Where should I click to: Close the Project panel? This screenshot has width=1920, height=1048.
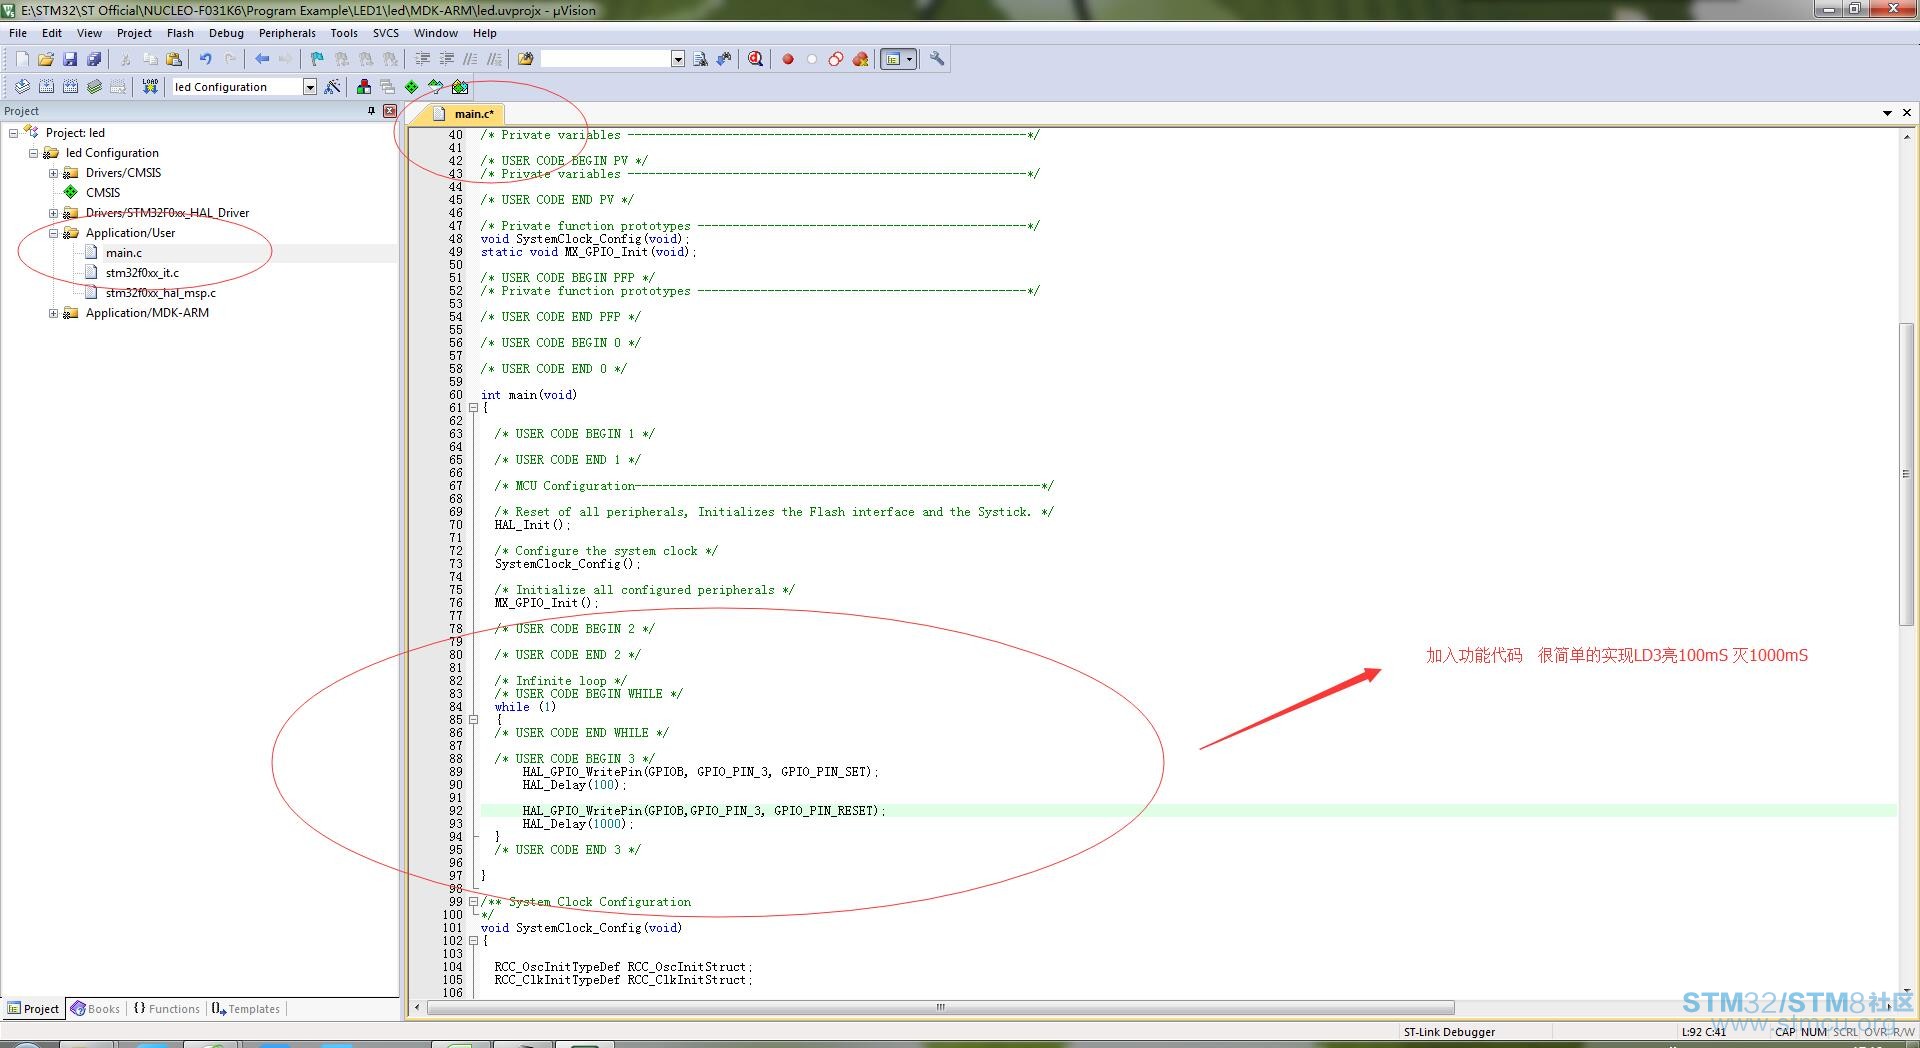tap(390, 111)
